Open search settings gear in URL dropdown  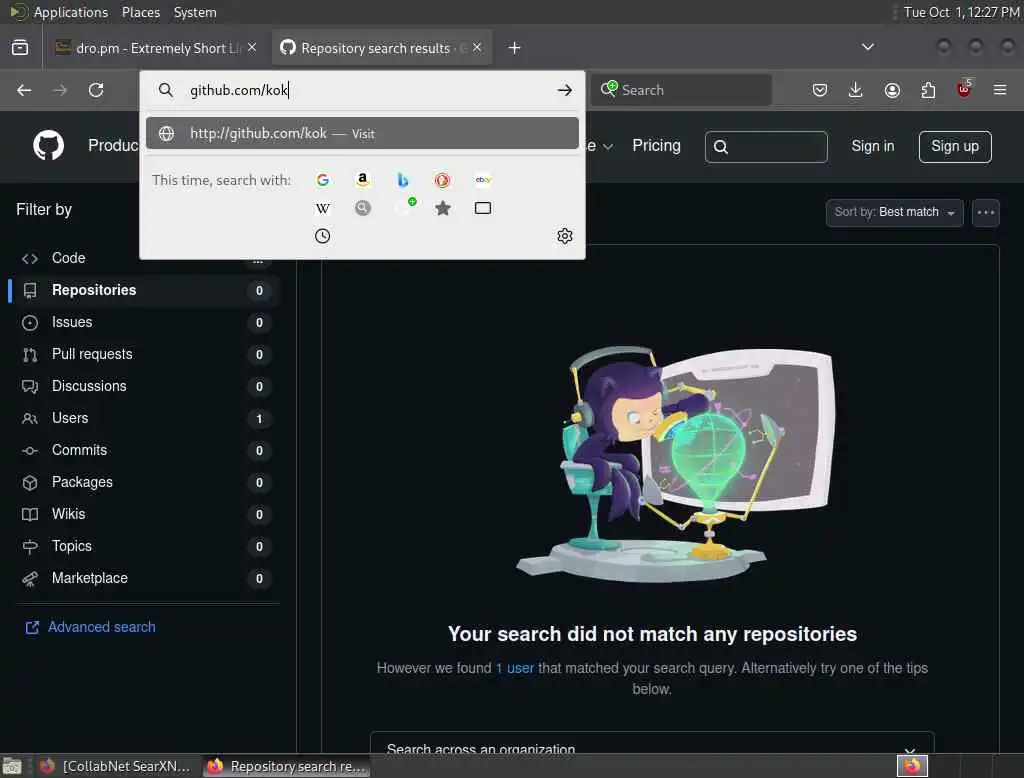point(565,236)
